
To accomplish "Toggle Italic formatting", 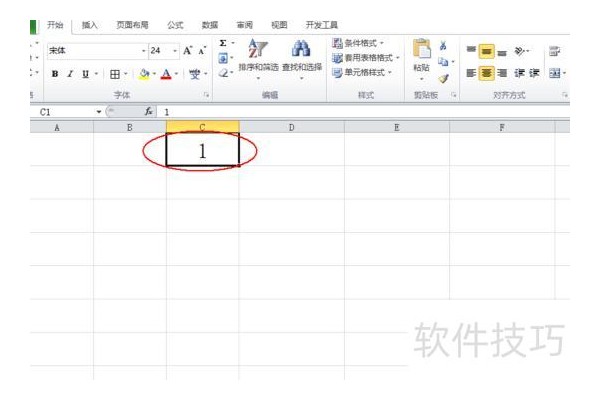I will tap(70, 74).
